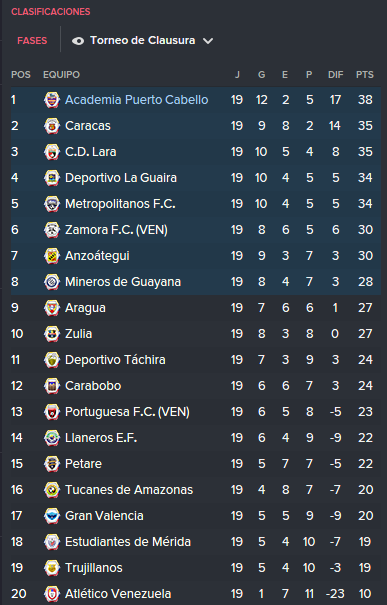Click the Caracas club badge icon
This screenshot has width=387, height=605.
(x=52, y=126)
